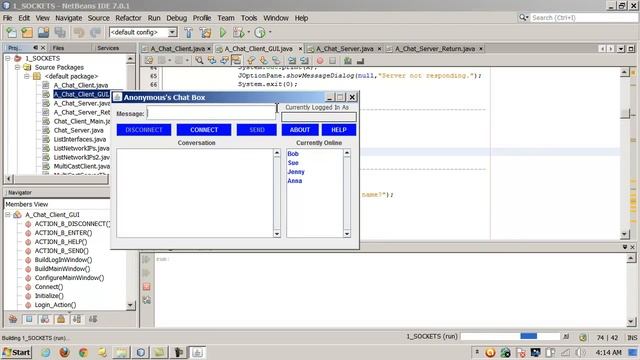Collapse A_Chat_Client_GUI node in Navigator
This screenshot has width=640, height=360.
tap(8, 214)
